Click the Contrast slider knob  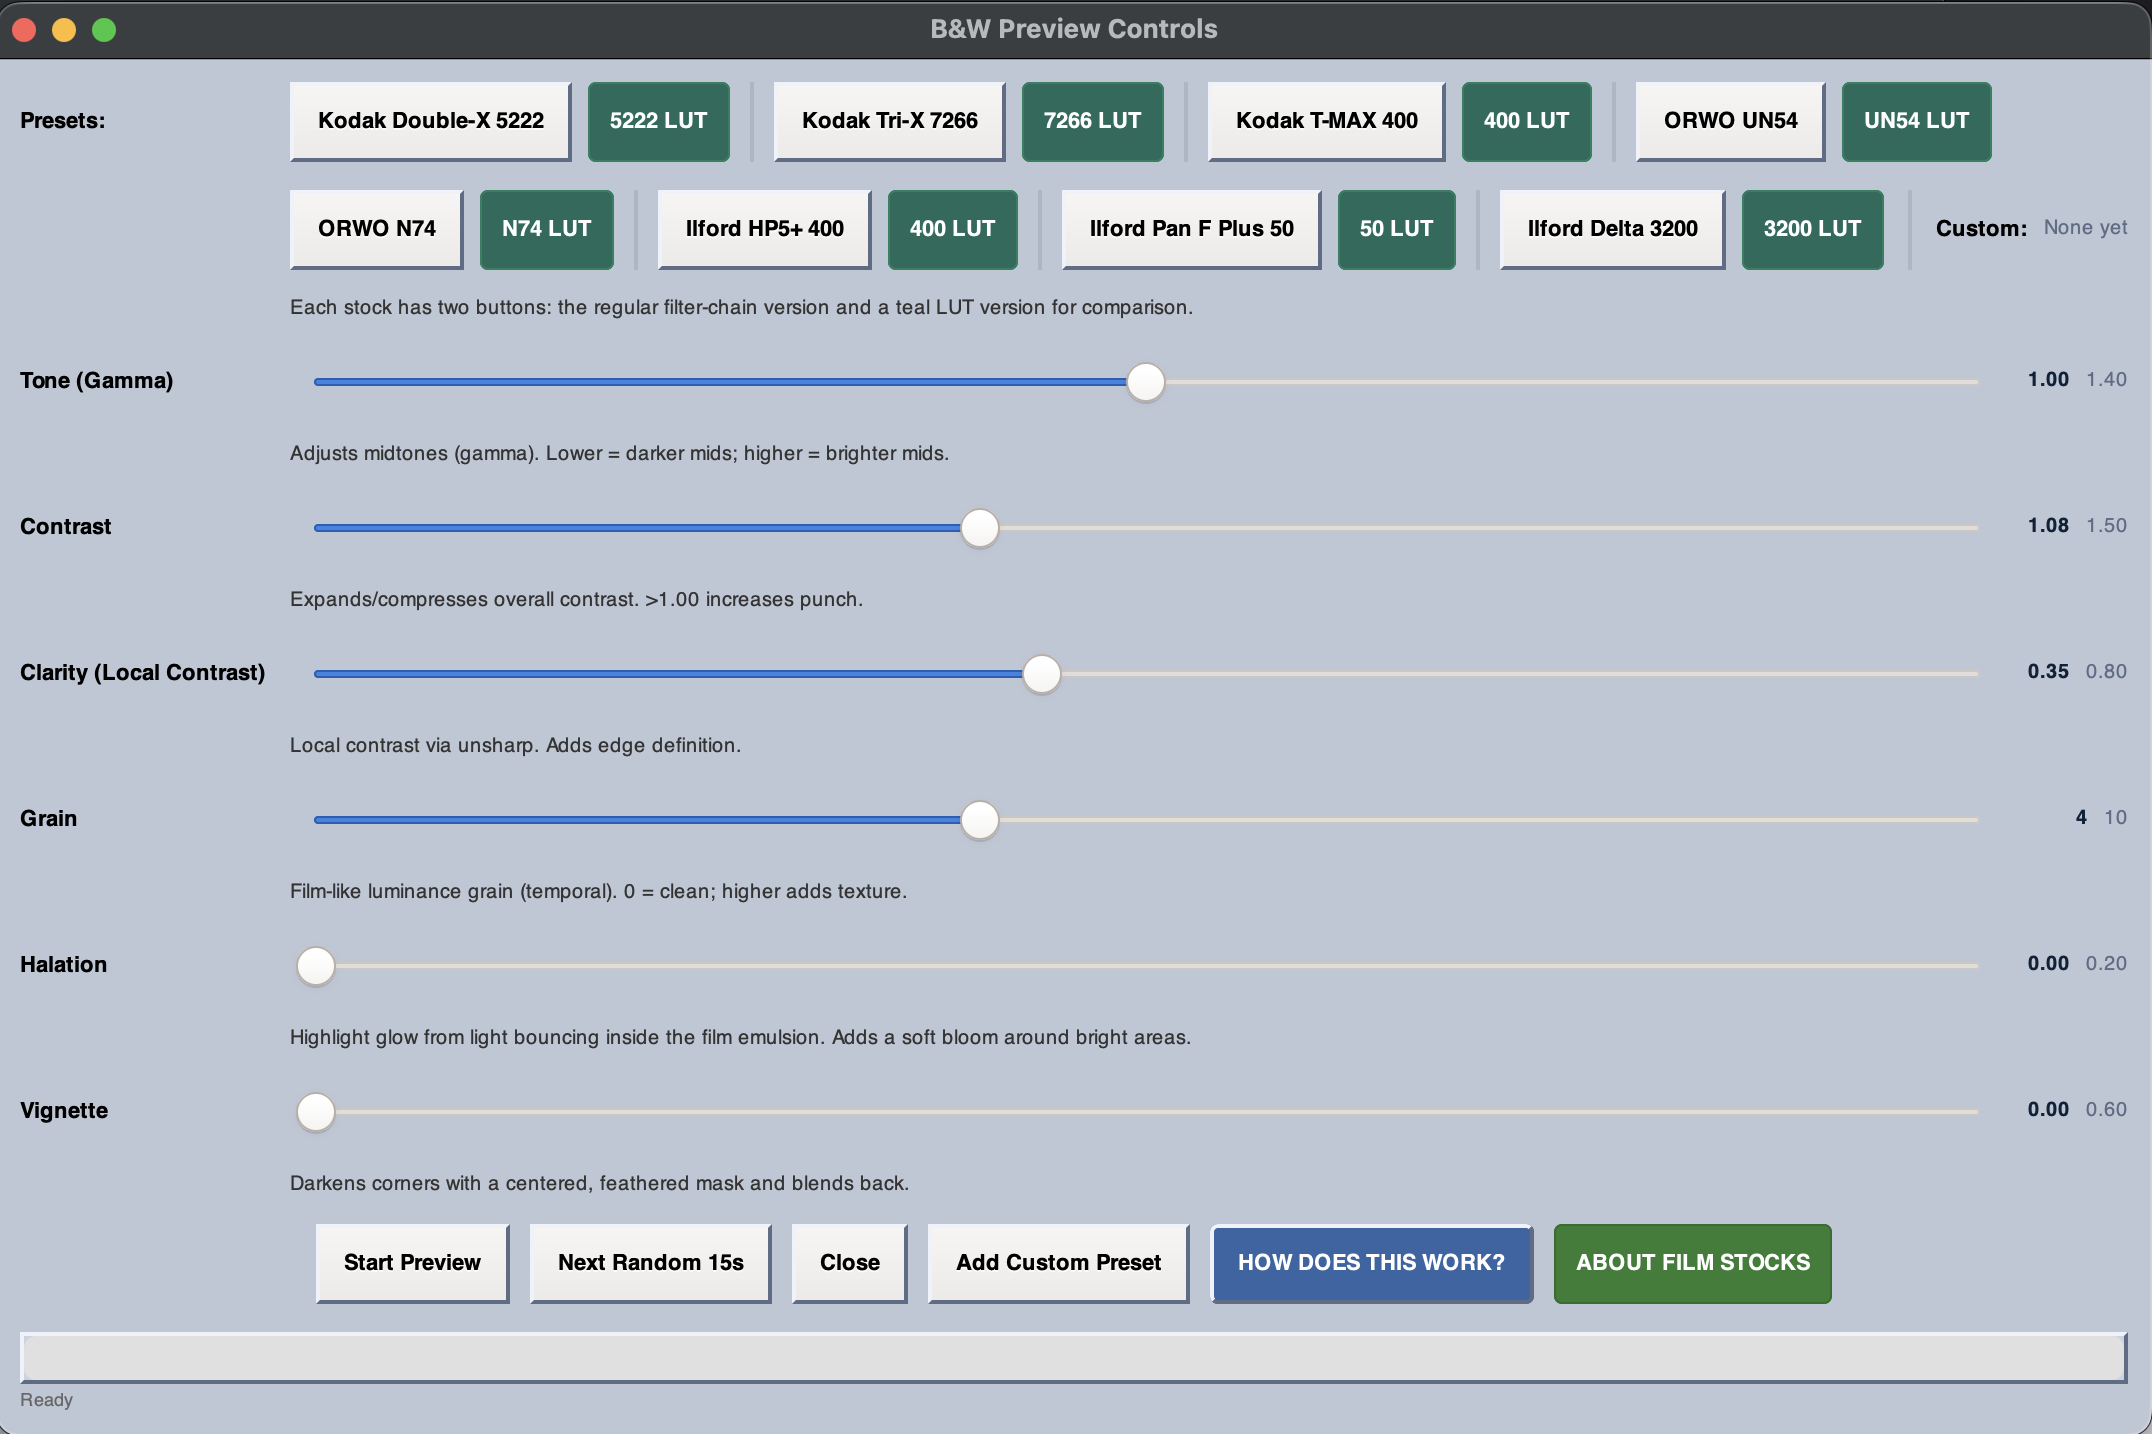tap(979, 528)
